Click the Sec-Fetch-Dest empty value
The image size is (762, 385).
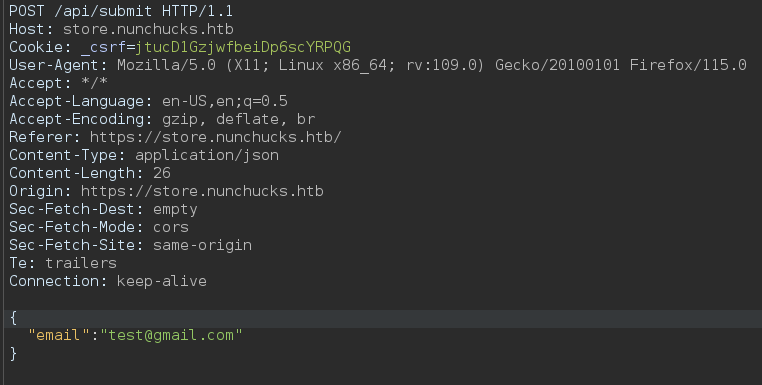[x=175, y=209]
